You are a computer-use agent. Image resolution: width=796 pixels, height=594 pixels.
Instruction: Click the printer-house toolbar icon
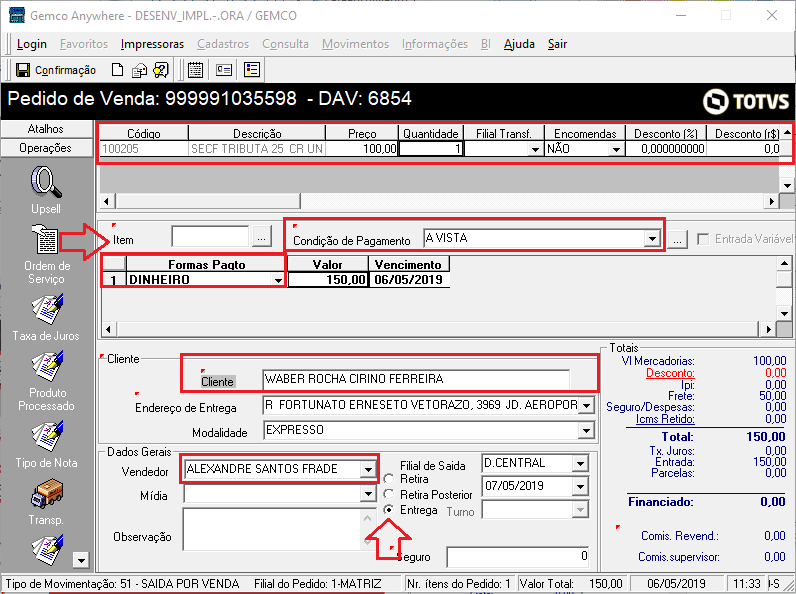pyautogui.click(x=139, y=70)
